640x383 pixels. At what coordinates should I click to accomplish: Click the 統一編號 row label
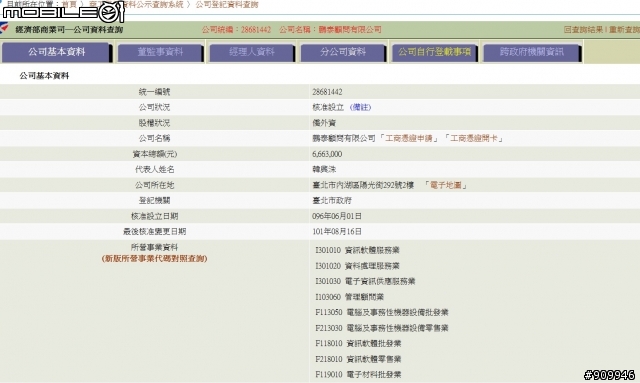tap(154, 92)
